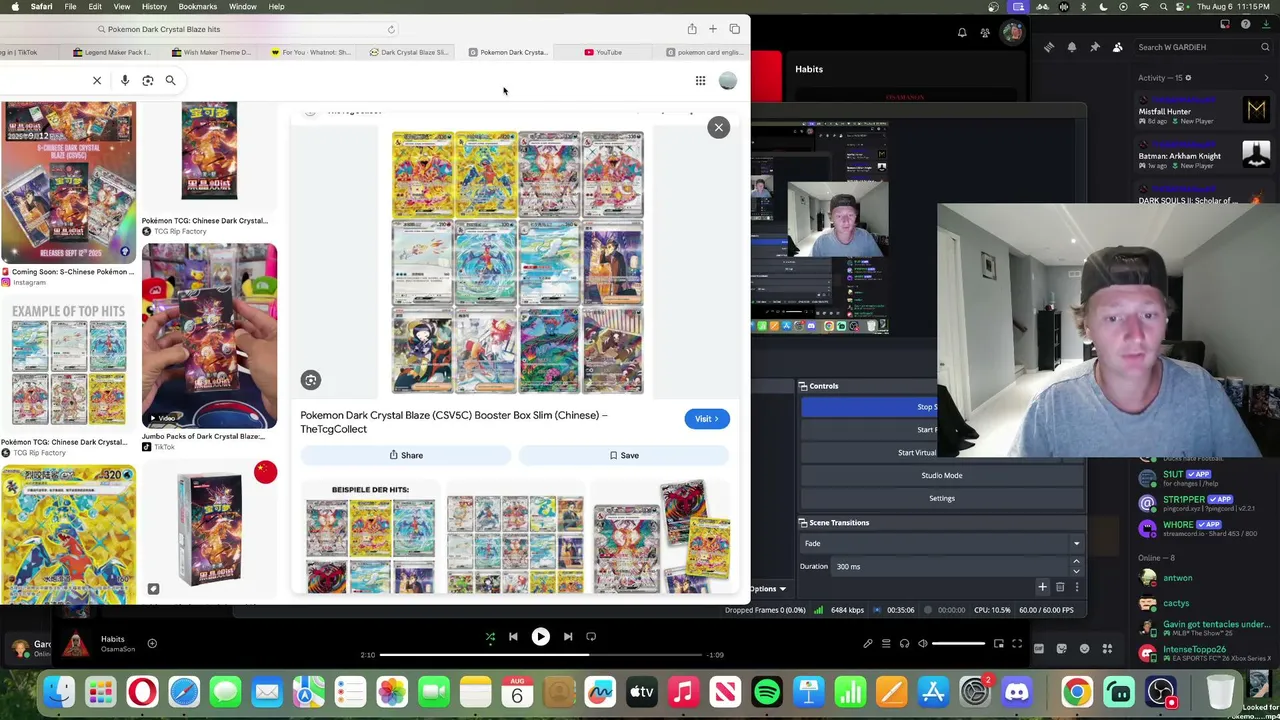Open Spotify from the Dock
Screen dimensions: 1280x720
(x=767, y=692)
